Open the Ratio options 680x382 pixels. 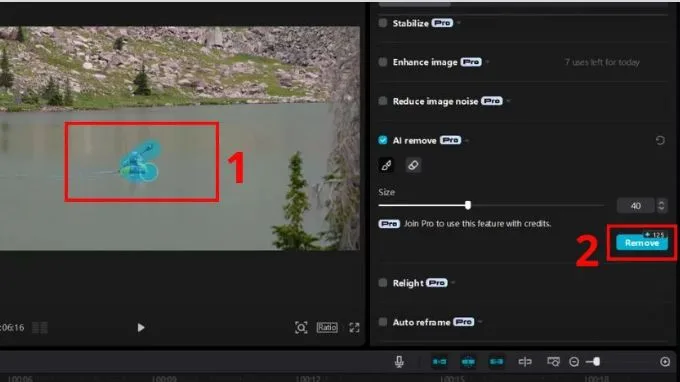327,327
